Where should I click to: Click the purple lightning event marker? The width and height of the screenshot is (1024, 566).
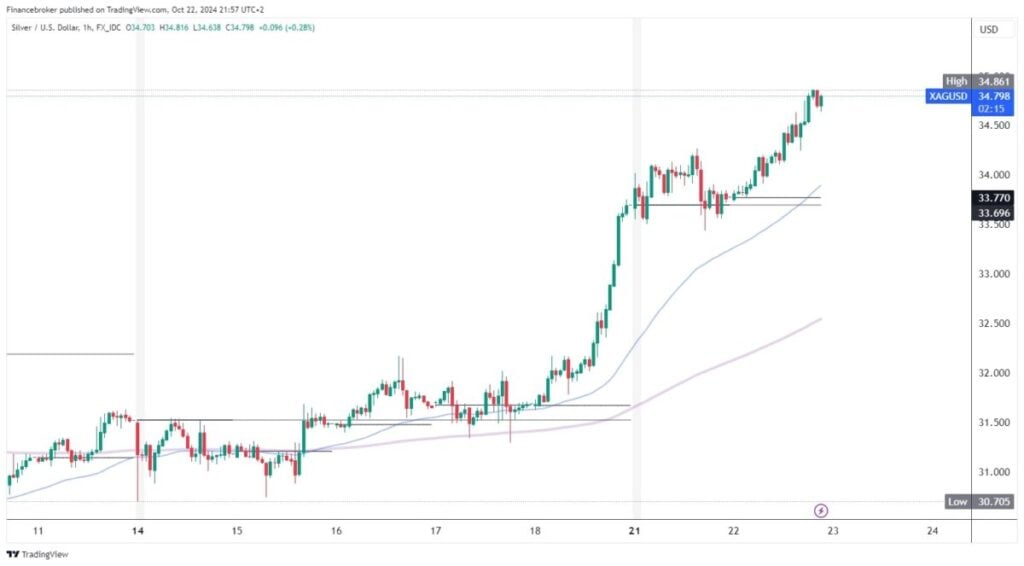coord(821,511)
